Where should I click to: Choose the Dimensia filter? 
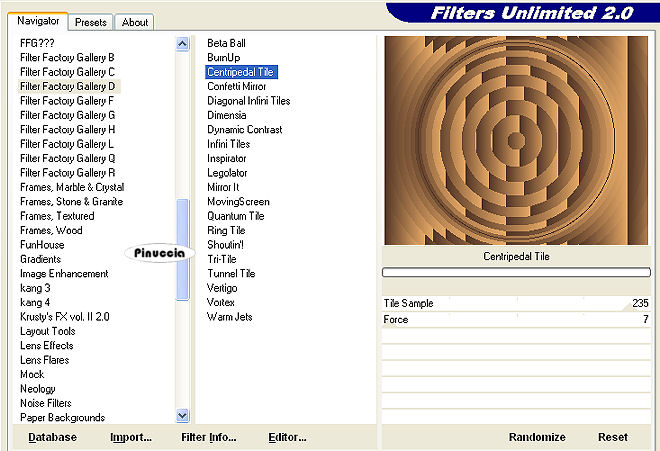[x=226, y=115]
